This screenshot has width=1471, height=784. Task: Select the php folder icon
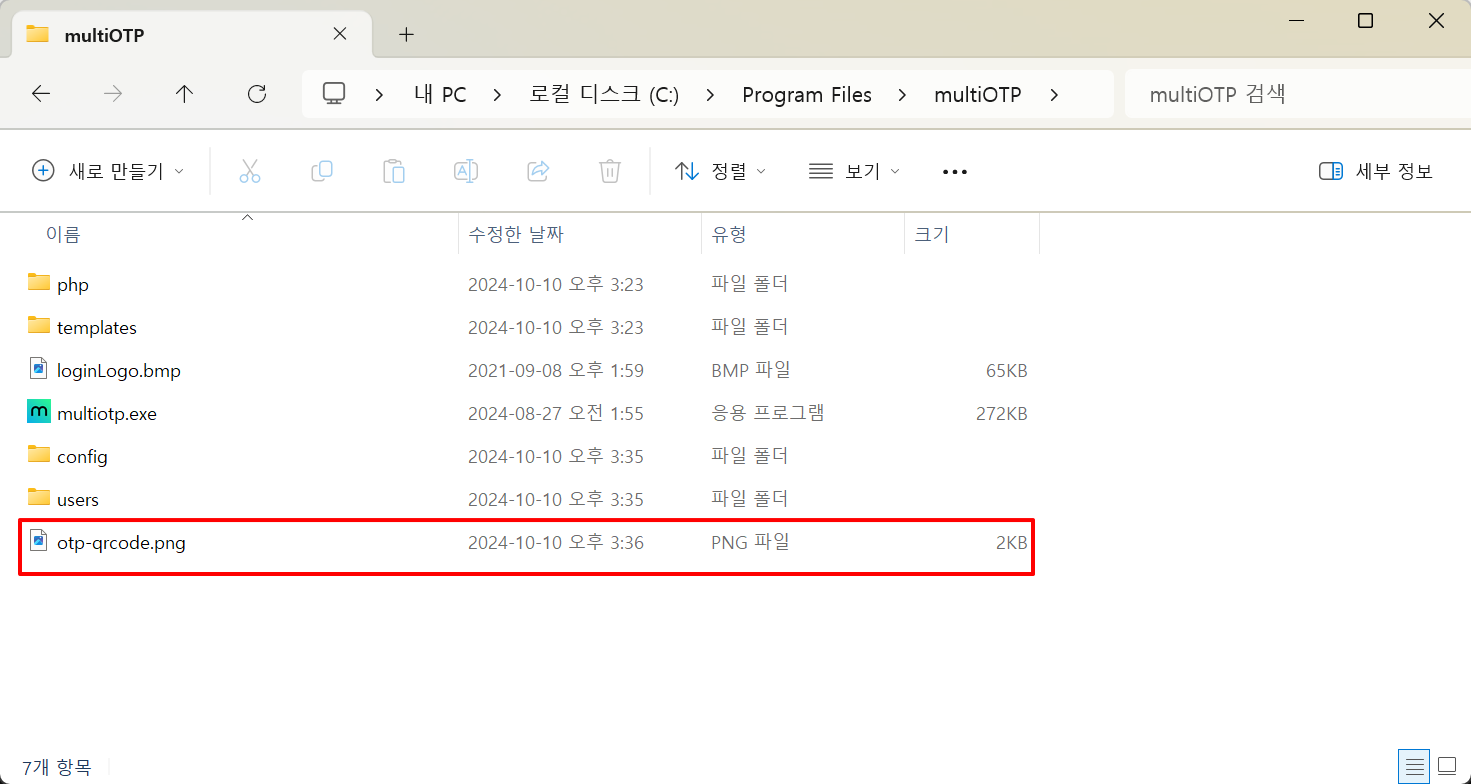(39, 283)
